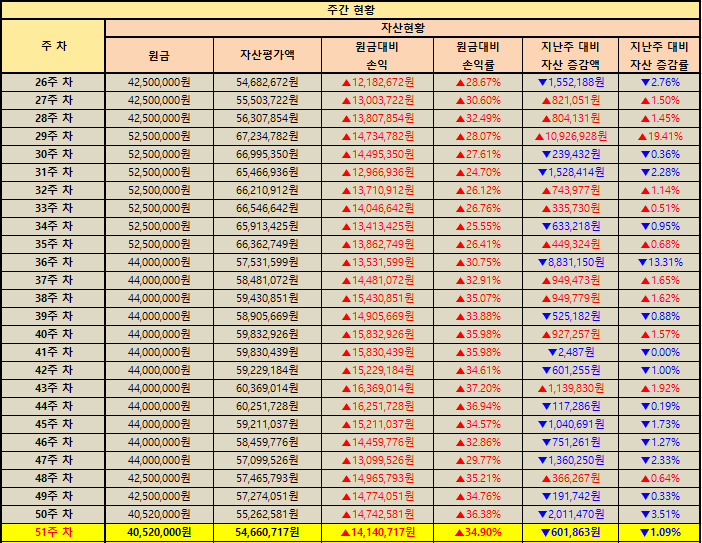This screenshot has height=543, width=702.
Task: Select the 10,926,928원 weekly increase cell
Action: click(570, 136)
